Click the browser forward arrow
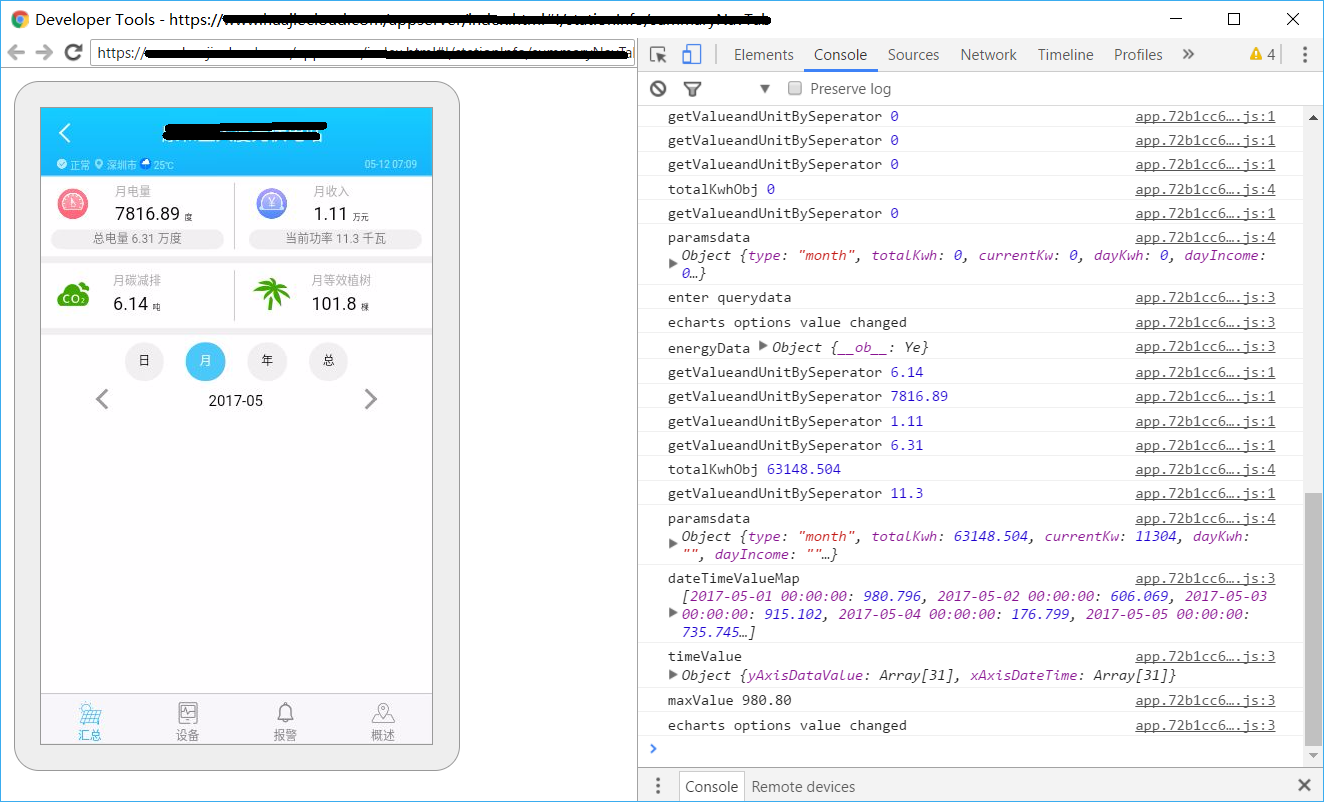 click(x=44, y=53)
